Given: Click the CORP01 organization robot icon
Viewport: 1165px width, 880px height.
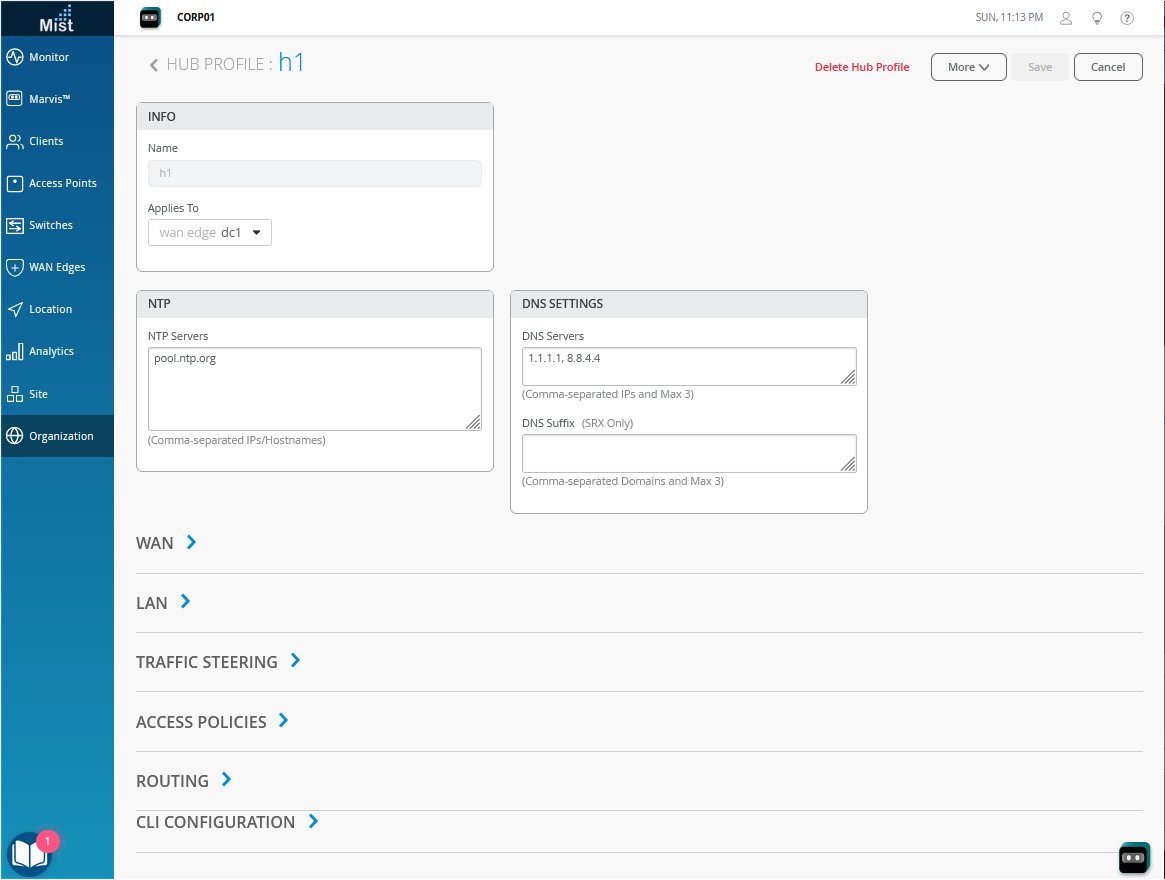Looking at the screenshot, I should click(x=150, y=17).
